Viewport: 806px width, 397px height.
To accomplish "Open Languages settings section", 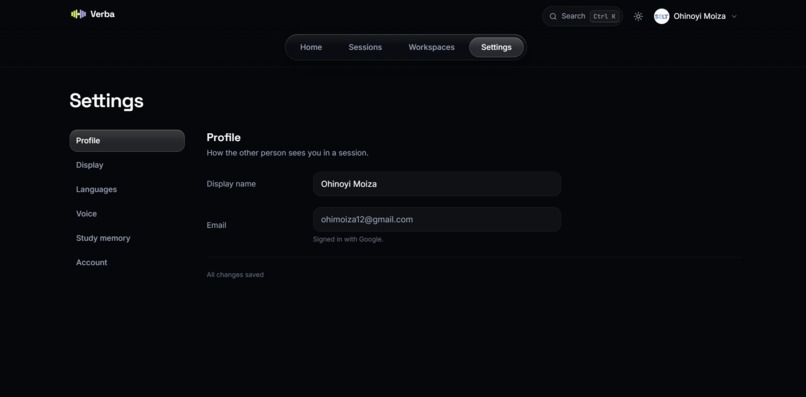I will [127, 189].
